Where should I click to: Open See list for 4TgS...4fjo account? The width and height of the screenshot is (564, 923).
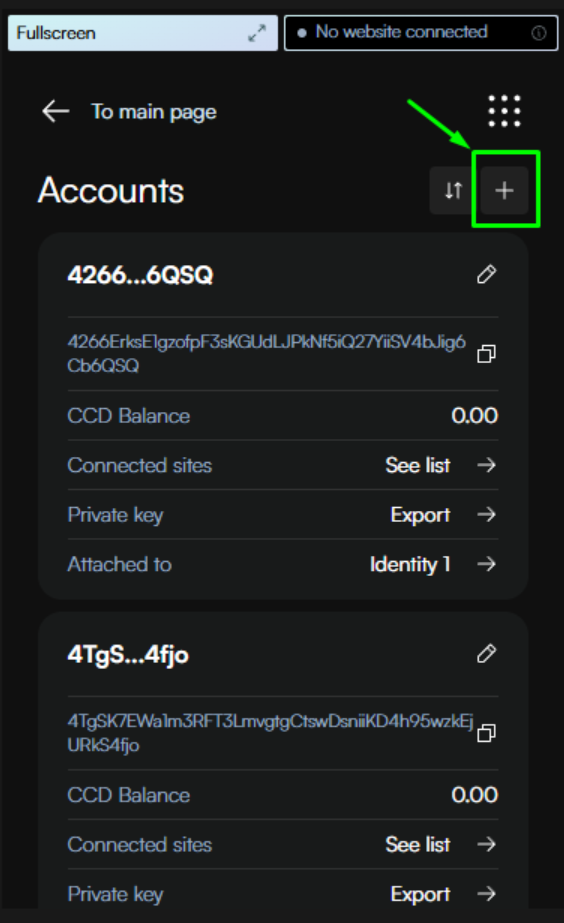click(440, 844)
